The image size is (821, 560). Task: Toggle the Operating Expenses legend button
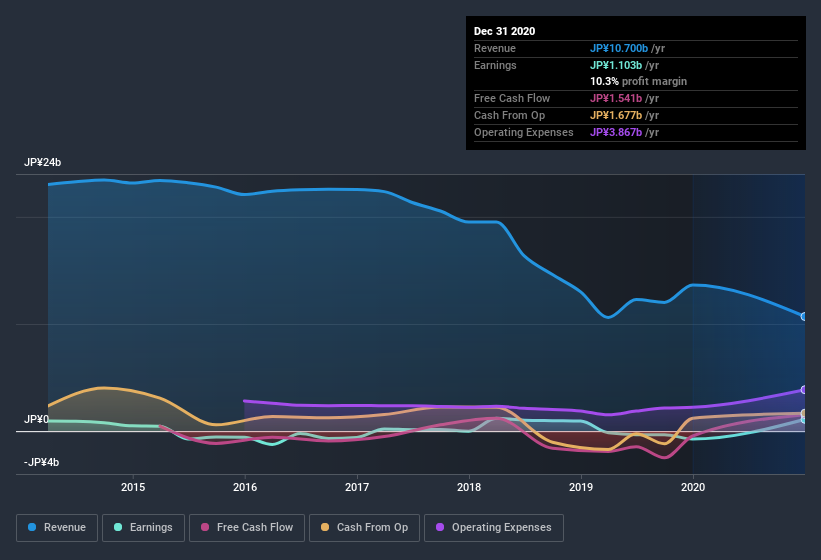[x=494, y=528]
